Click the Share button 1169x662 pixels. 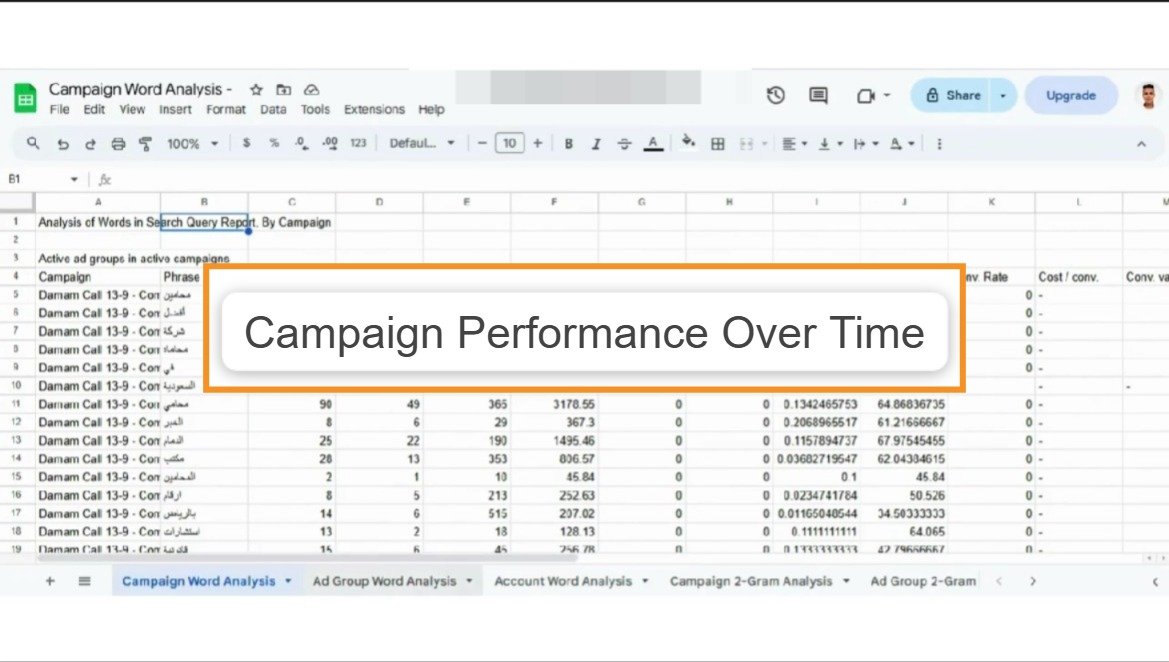(x=955, y=95)
